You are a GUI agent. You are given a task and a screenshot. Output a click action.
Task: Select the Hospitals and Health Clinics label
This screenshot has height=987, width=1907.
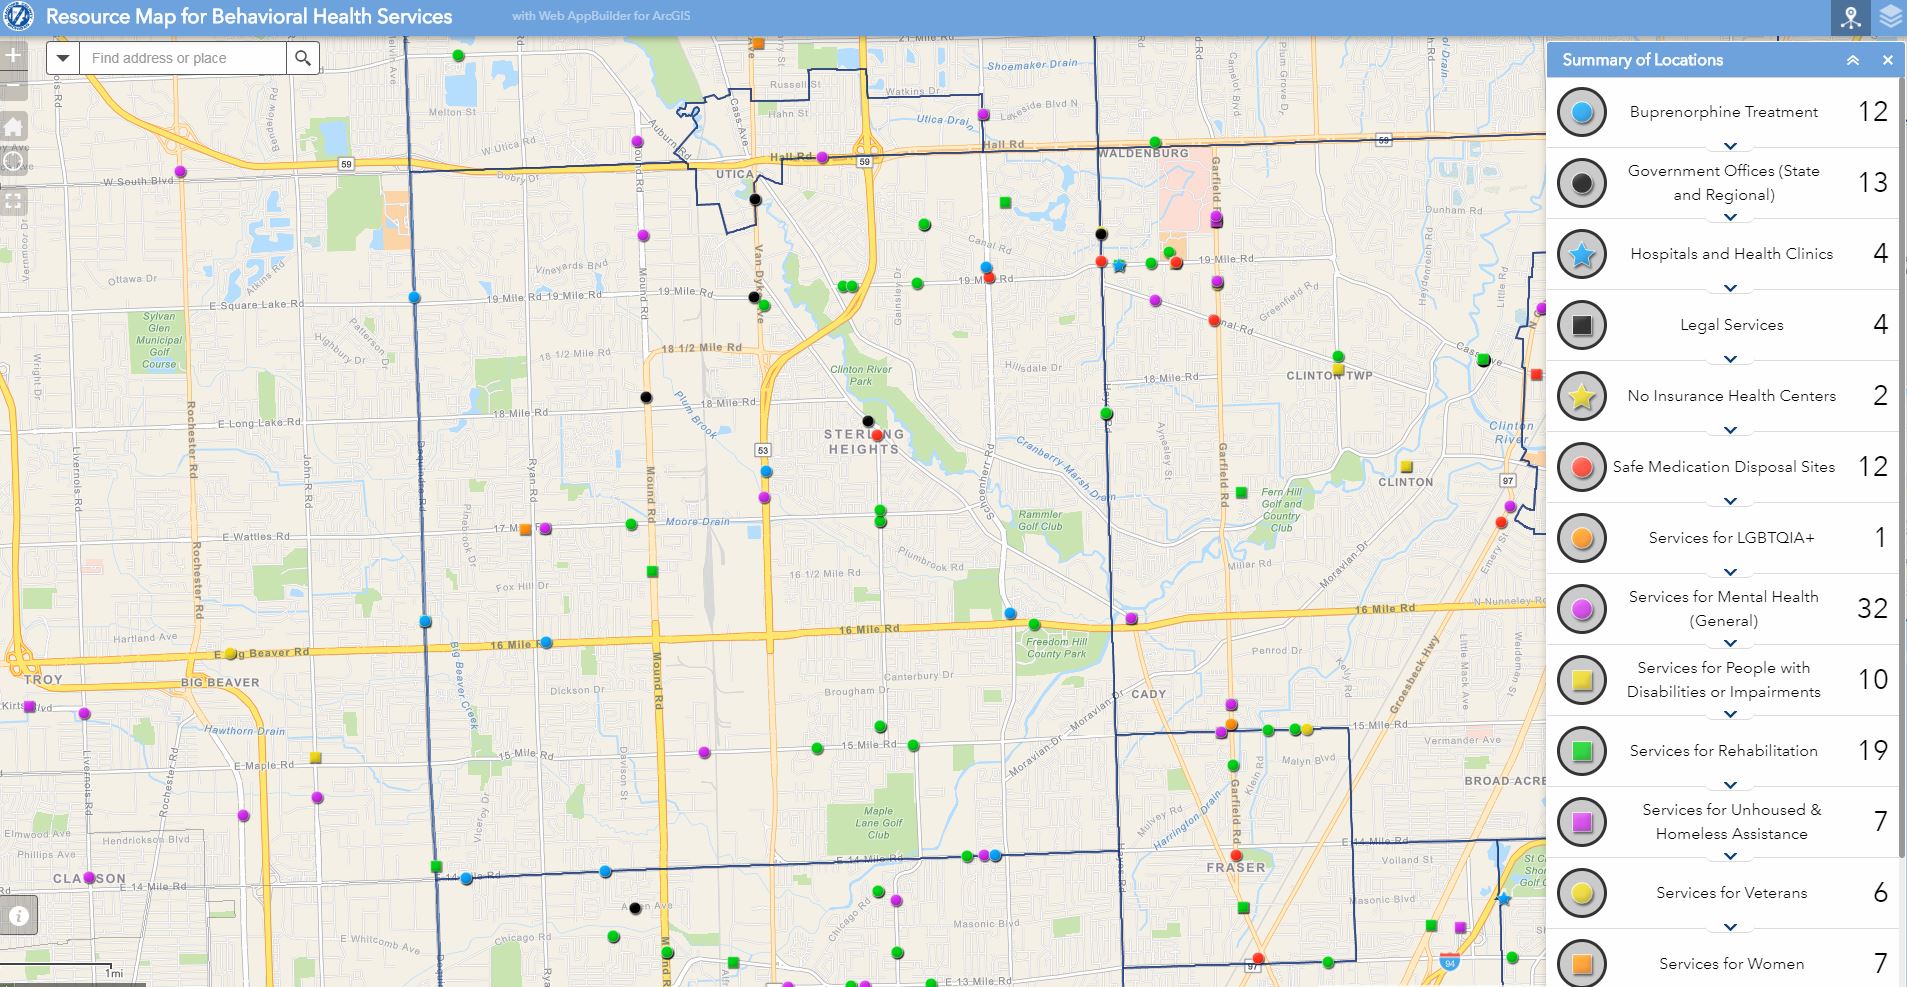coord(1732,254)
